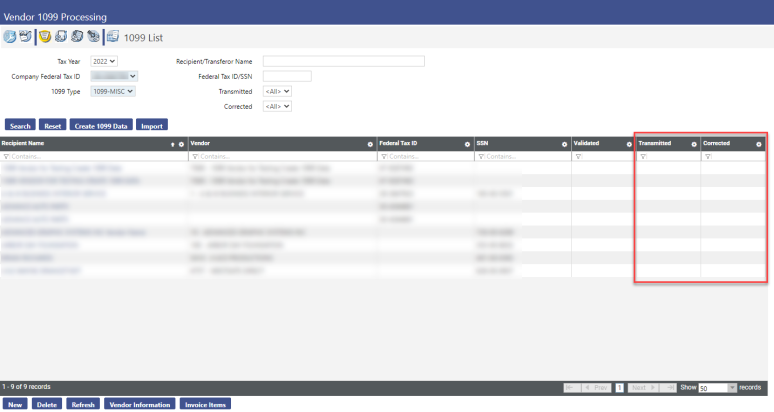The image size is (774, 412).
Task: Open Transmitted column options icon
Action: [x=694, y=144]
